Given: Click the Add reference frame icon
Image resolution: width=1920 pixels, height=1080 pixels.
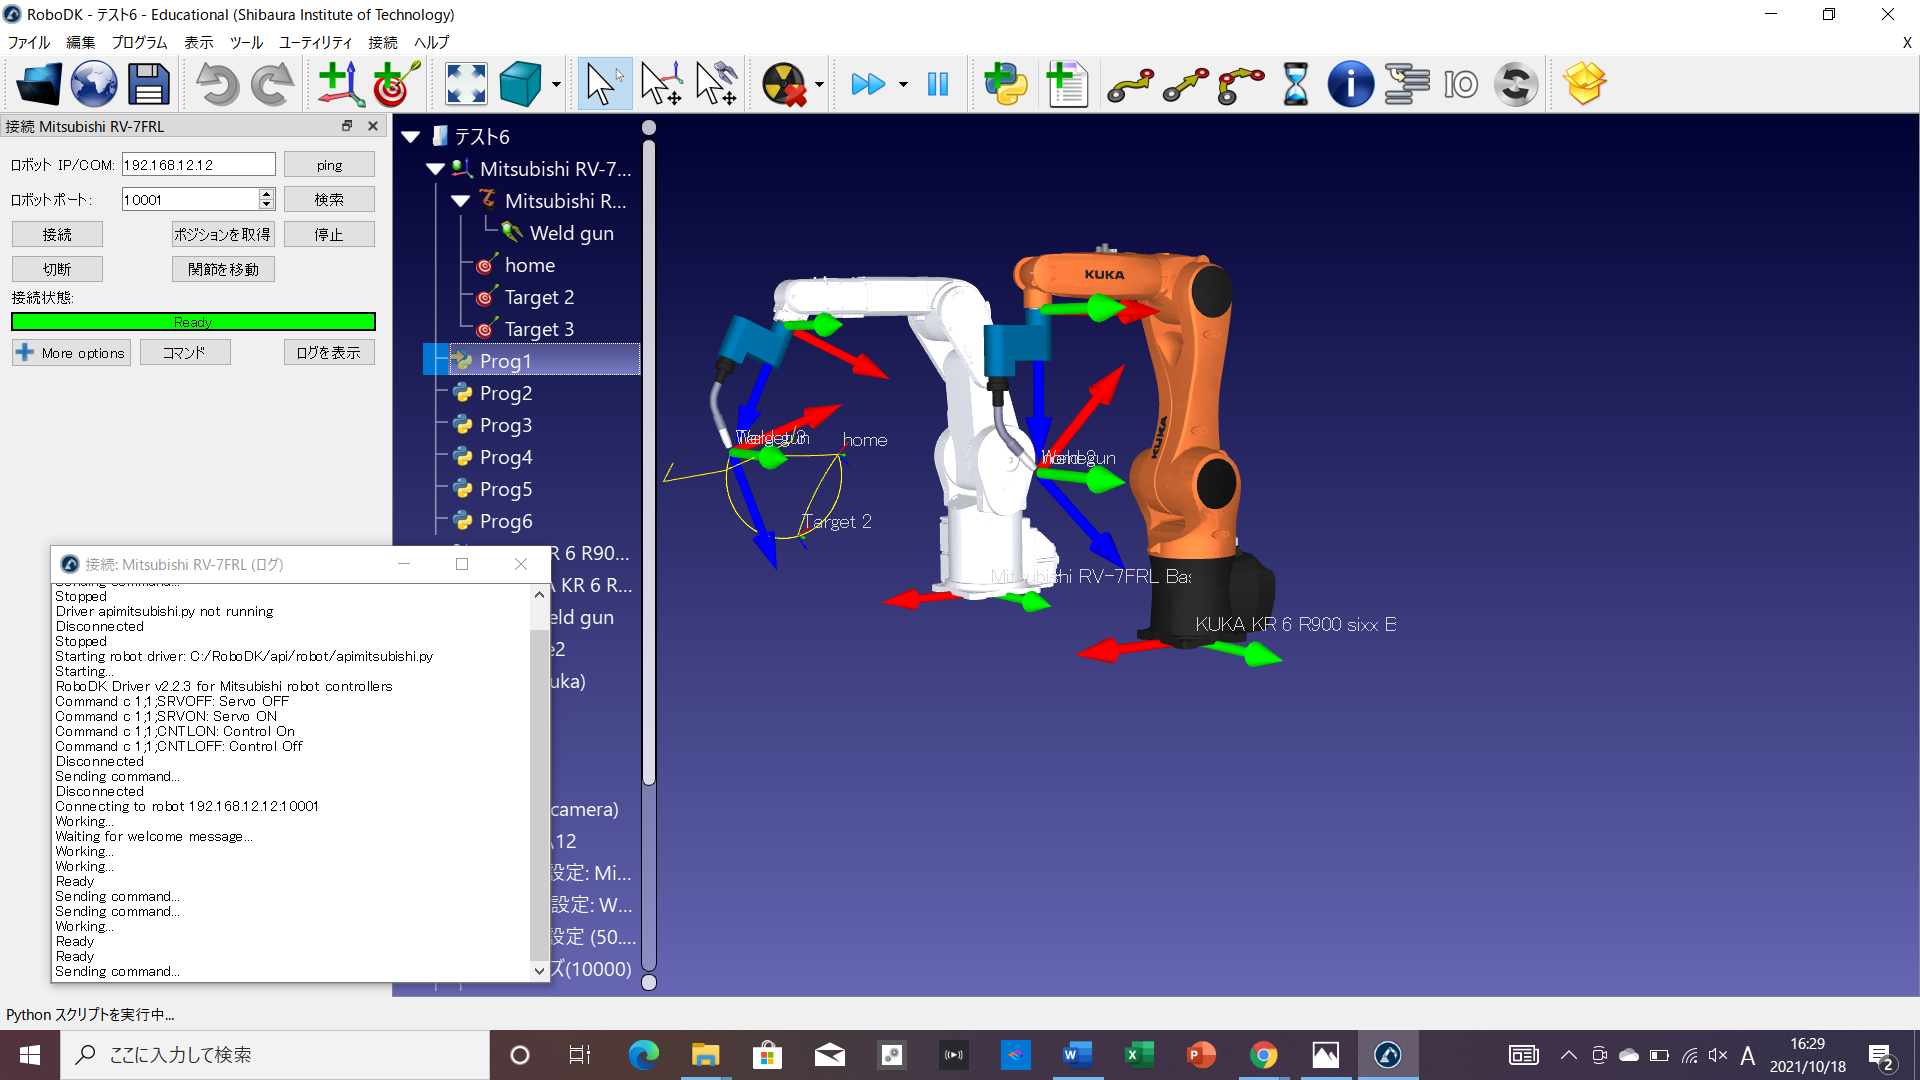Looking at the screenshot, I should pyautogui.click(x=340, y=84).
